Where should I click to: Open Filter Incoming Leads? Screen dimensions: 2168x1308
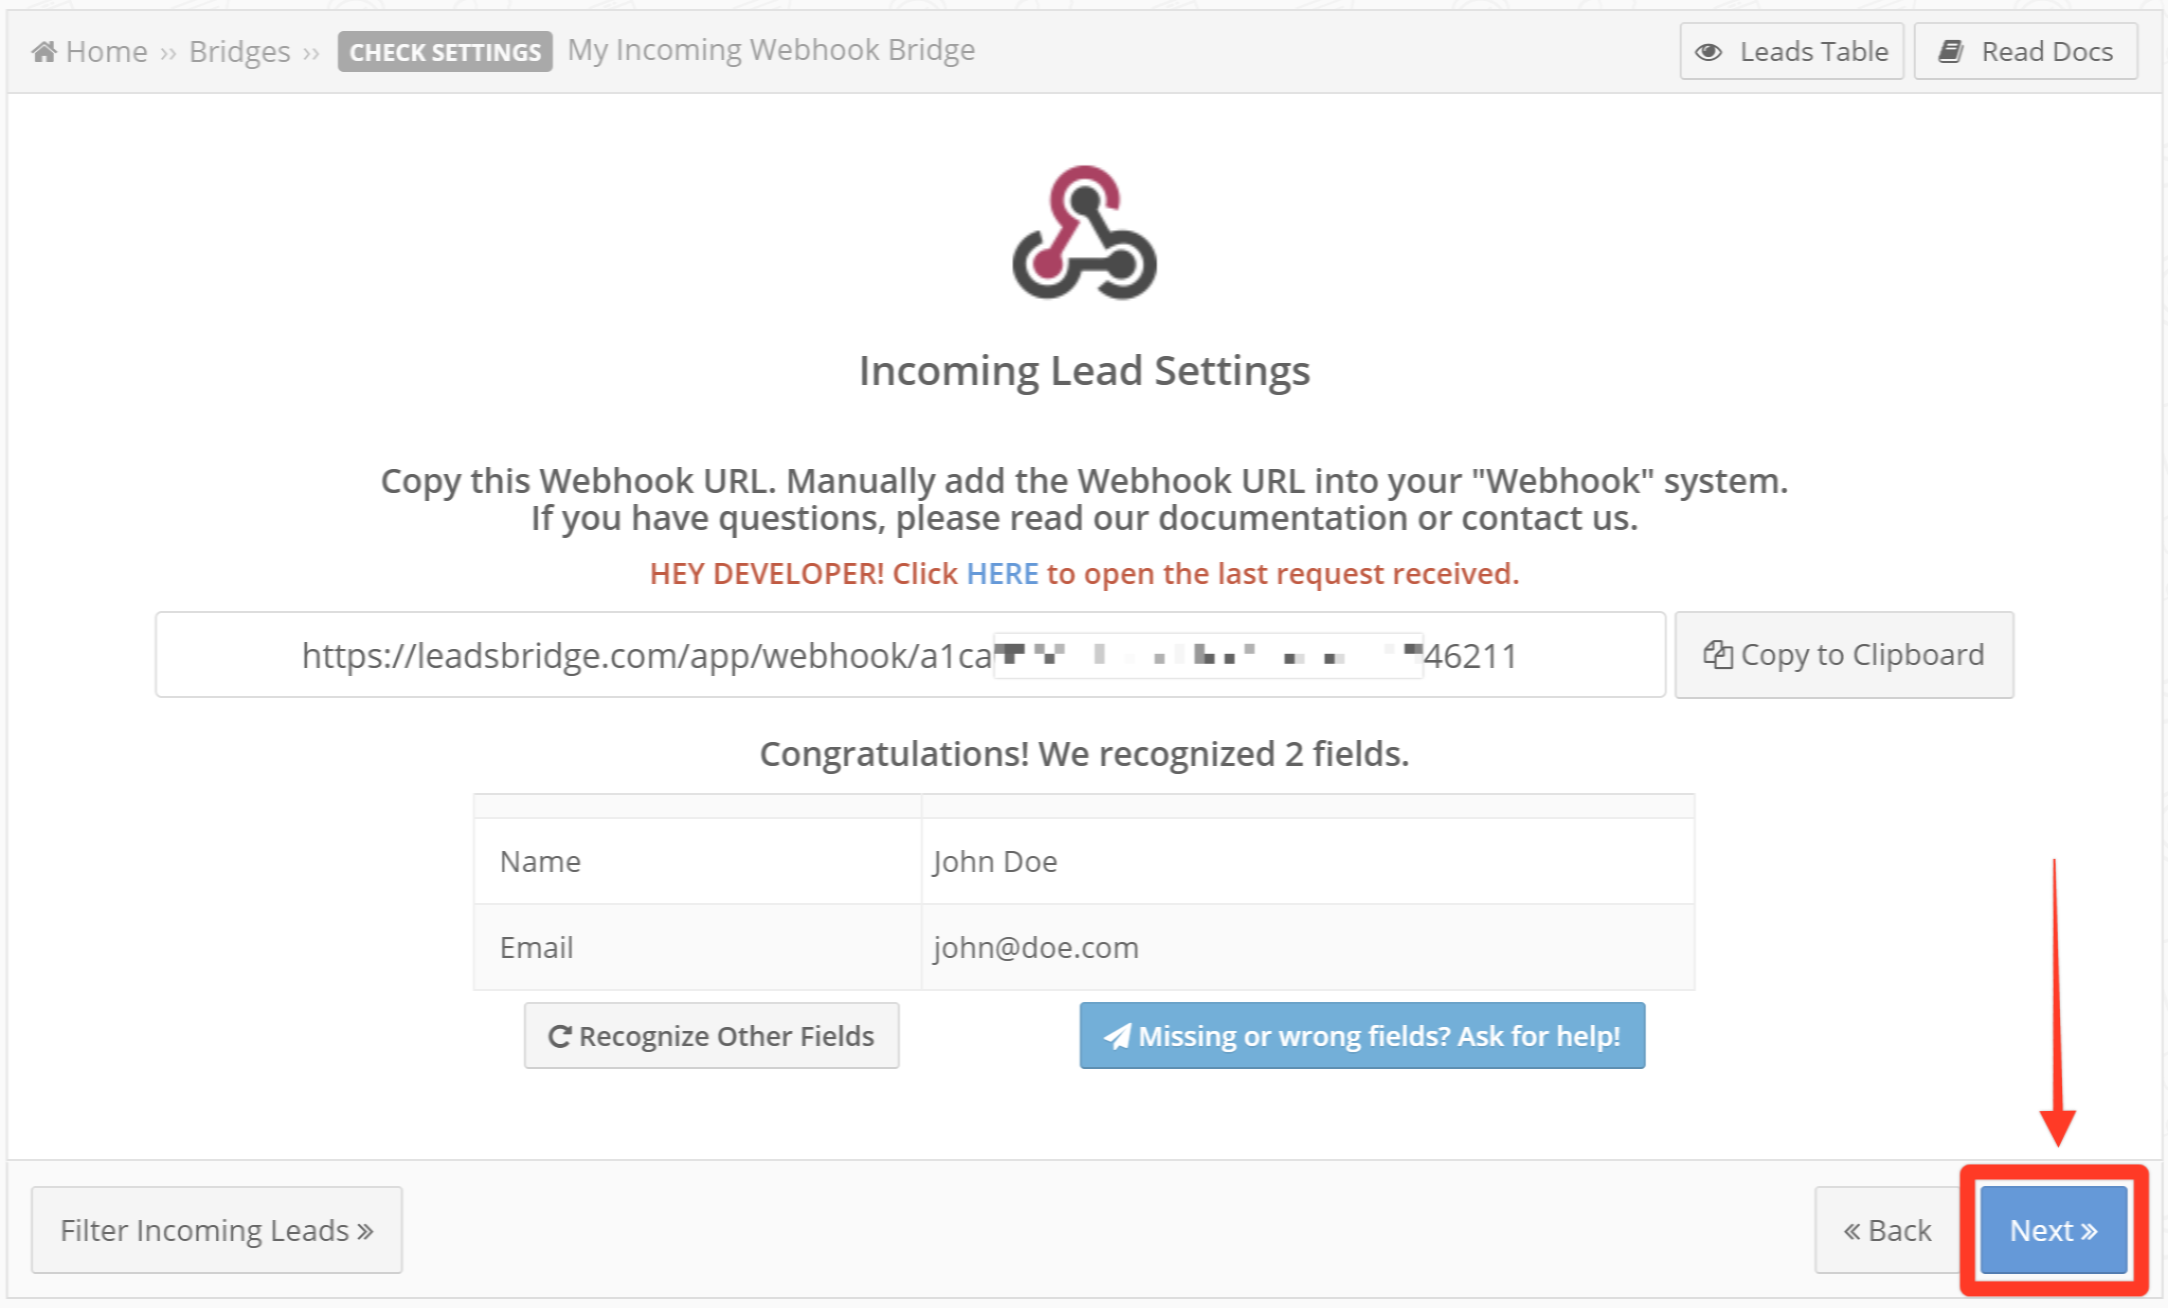click(x=217, y=1230)
